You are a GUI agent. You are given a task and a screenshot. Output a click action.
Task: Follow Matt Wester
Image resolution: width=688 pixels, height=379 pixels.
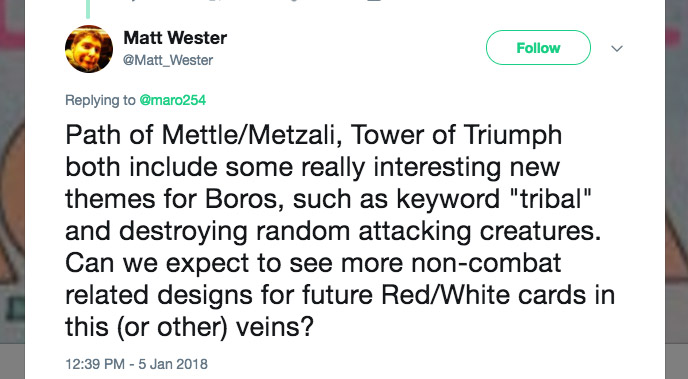coord(538,47)
